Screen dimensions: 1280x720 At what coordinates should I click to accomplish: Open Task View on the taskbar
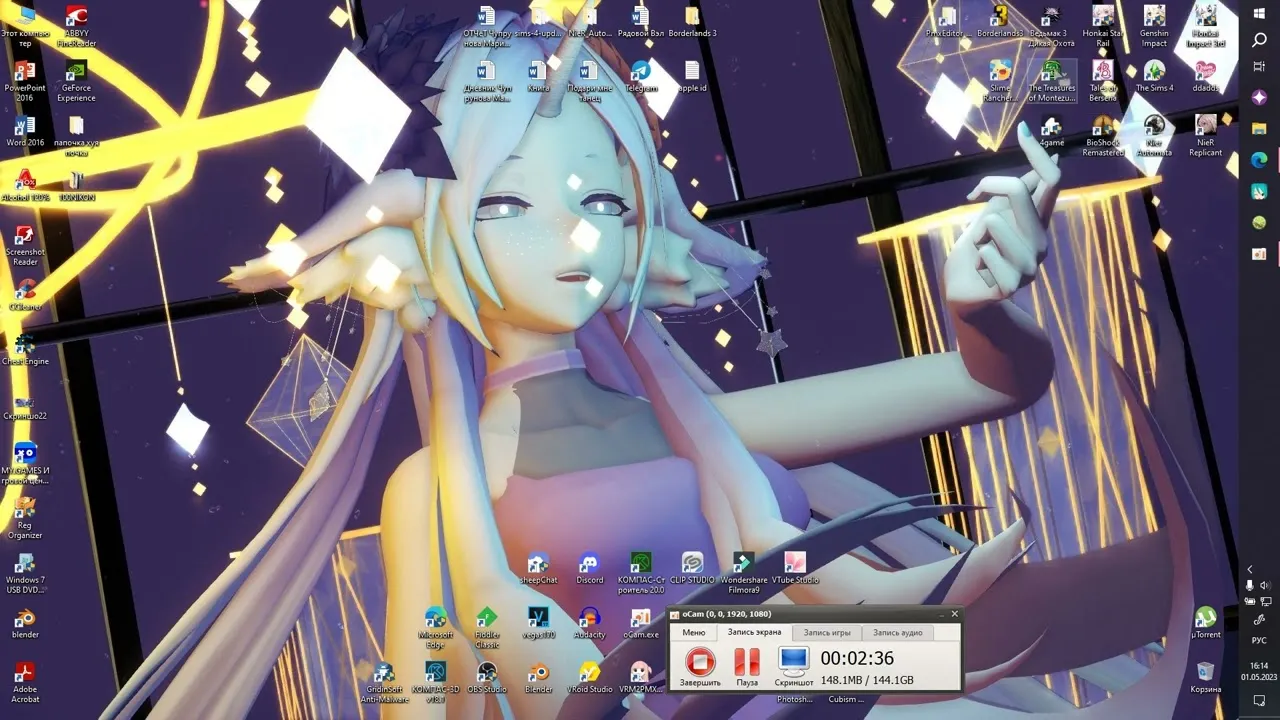[1259, 66]
